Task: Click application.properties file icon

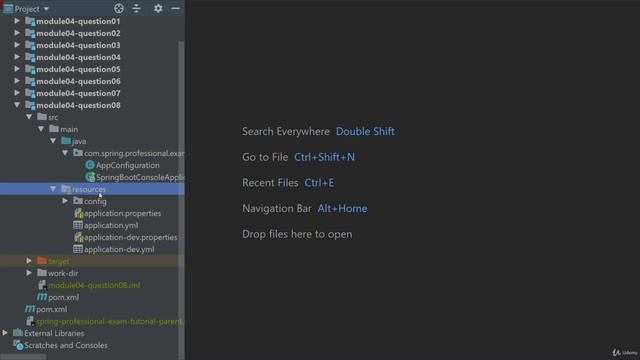Action: click(78, 213)
